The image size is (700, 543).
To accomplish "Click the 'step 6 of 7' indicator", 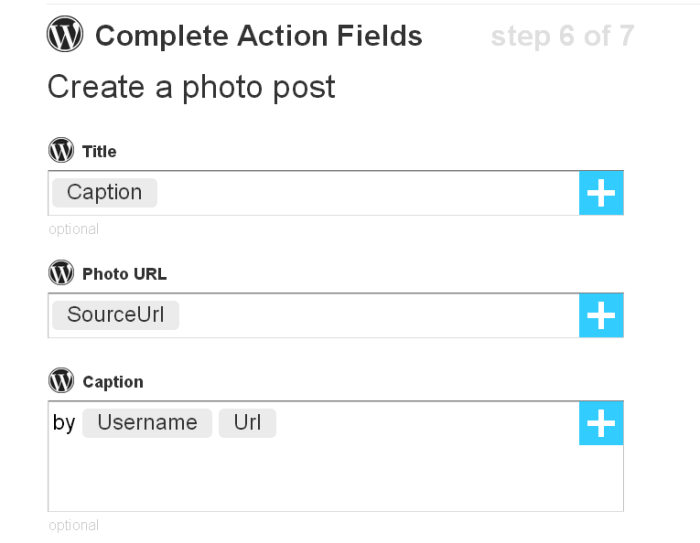I will point(561,37).
